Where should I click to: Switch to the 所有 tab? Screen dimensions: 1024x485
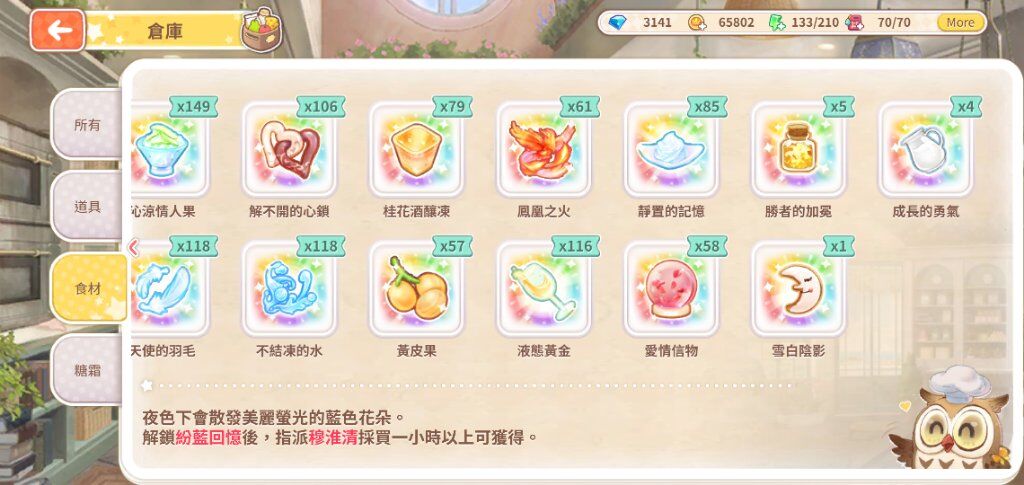pyautogui.click(x=88, y=124)
